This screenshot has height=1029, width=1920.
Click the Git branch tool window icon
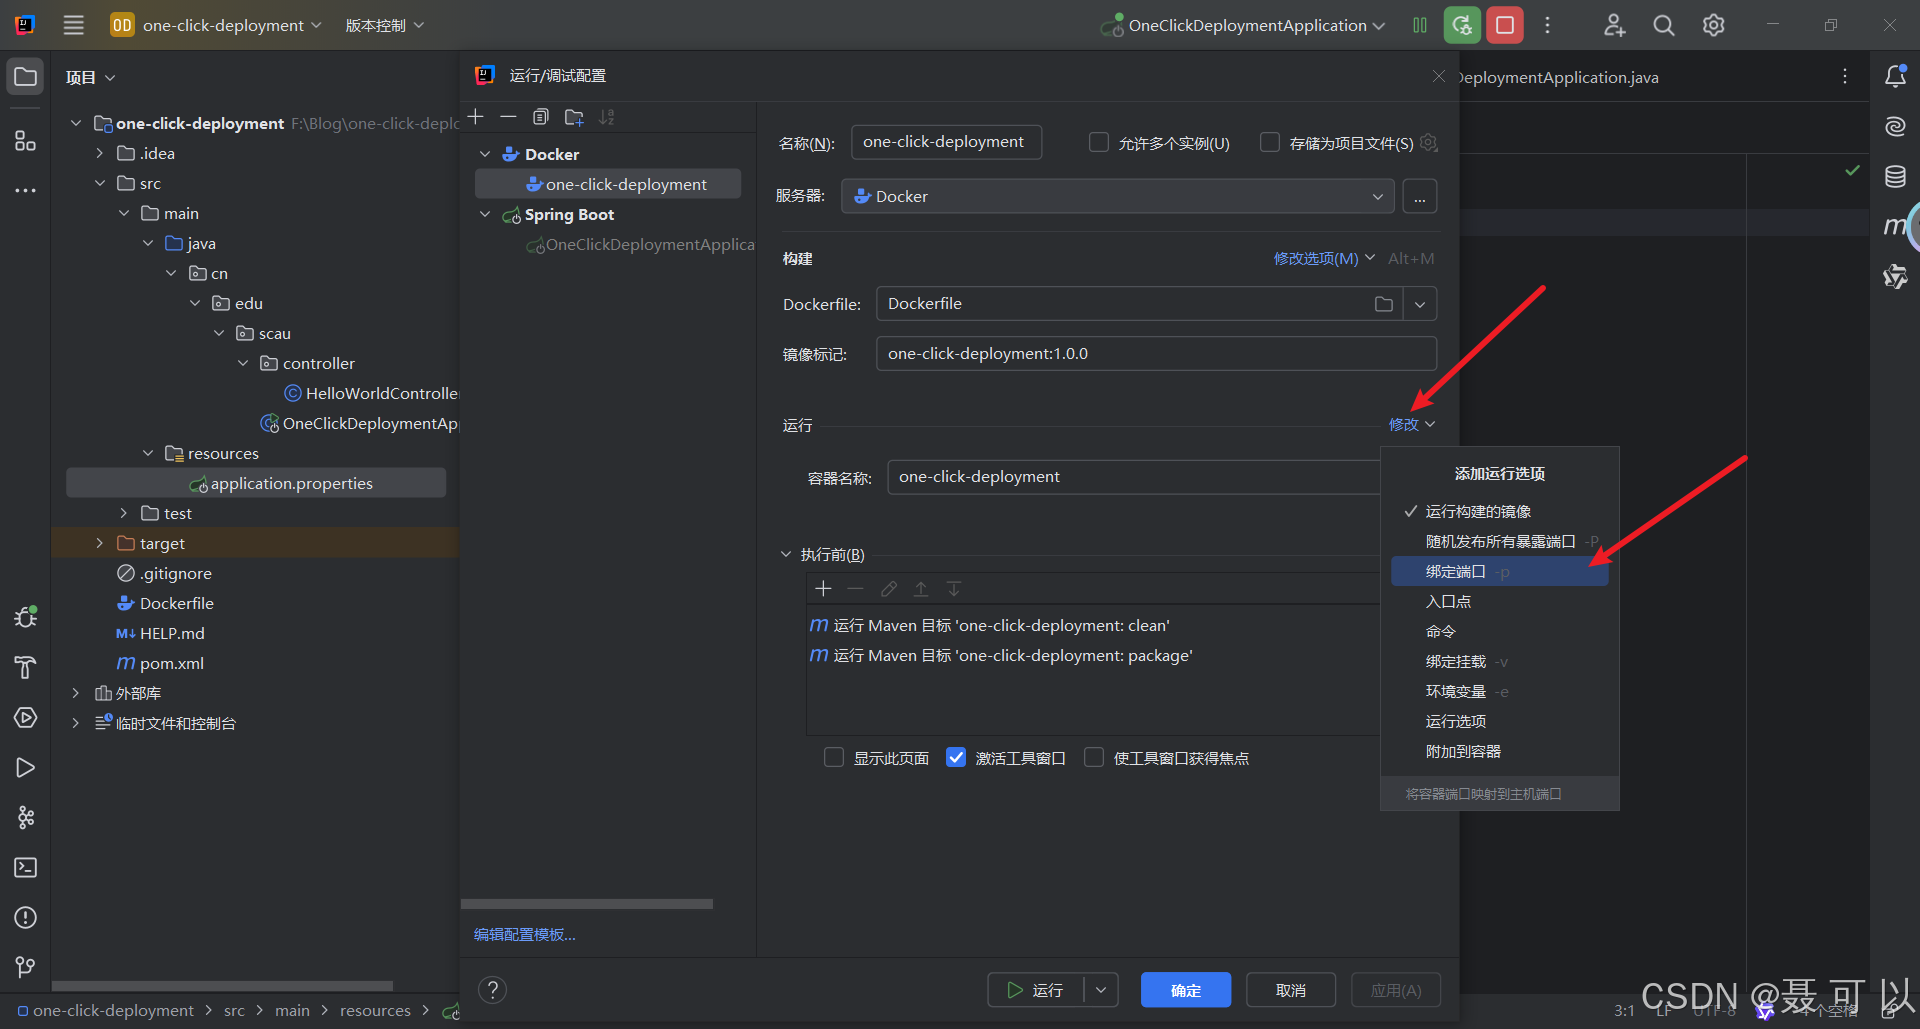26,967
